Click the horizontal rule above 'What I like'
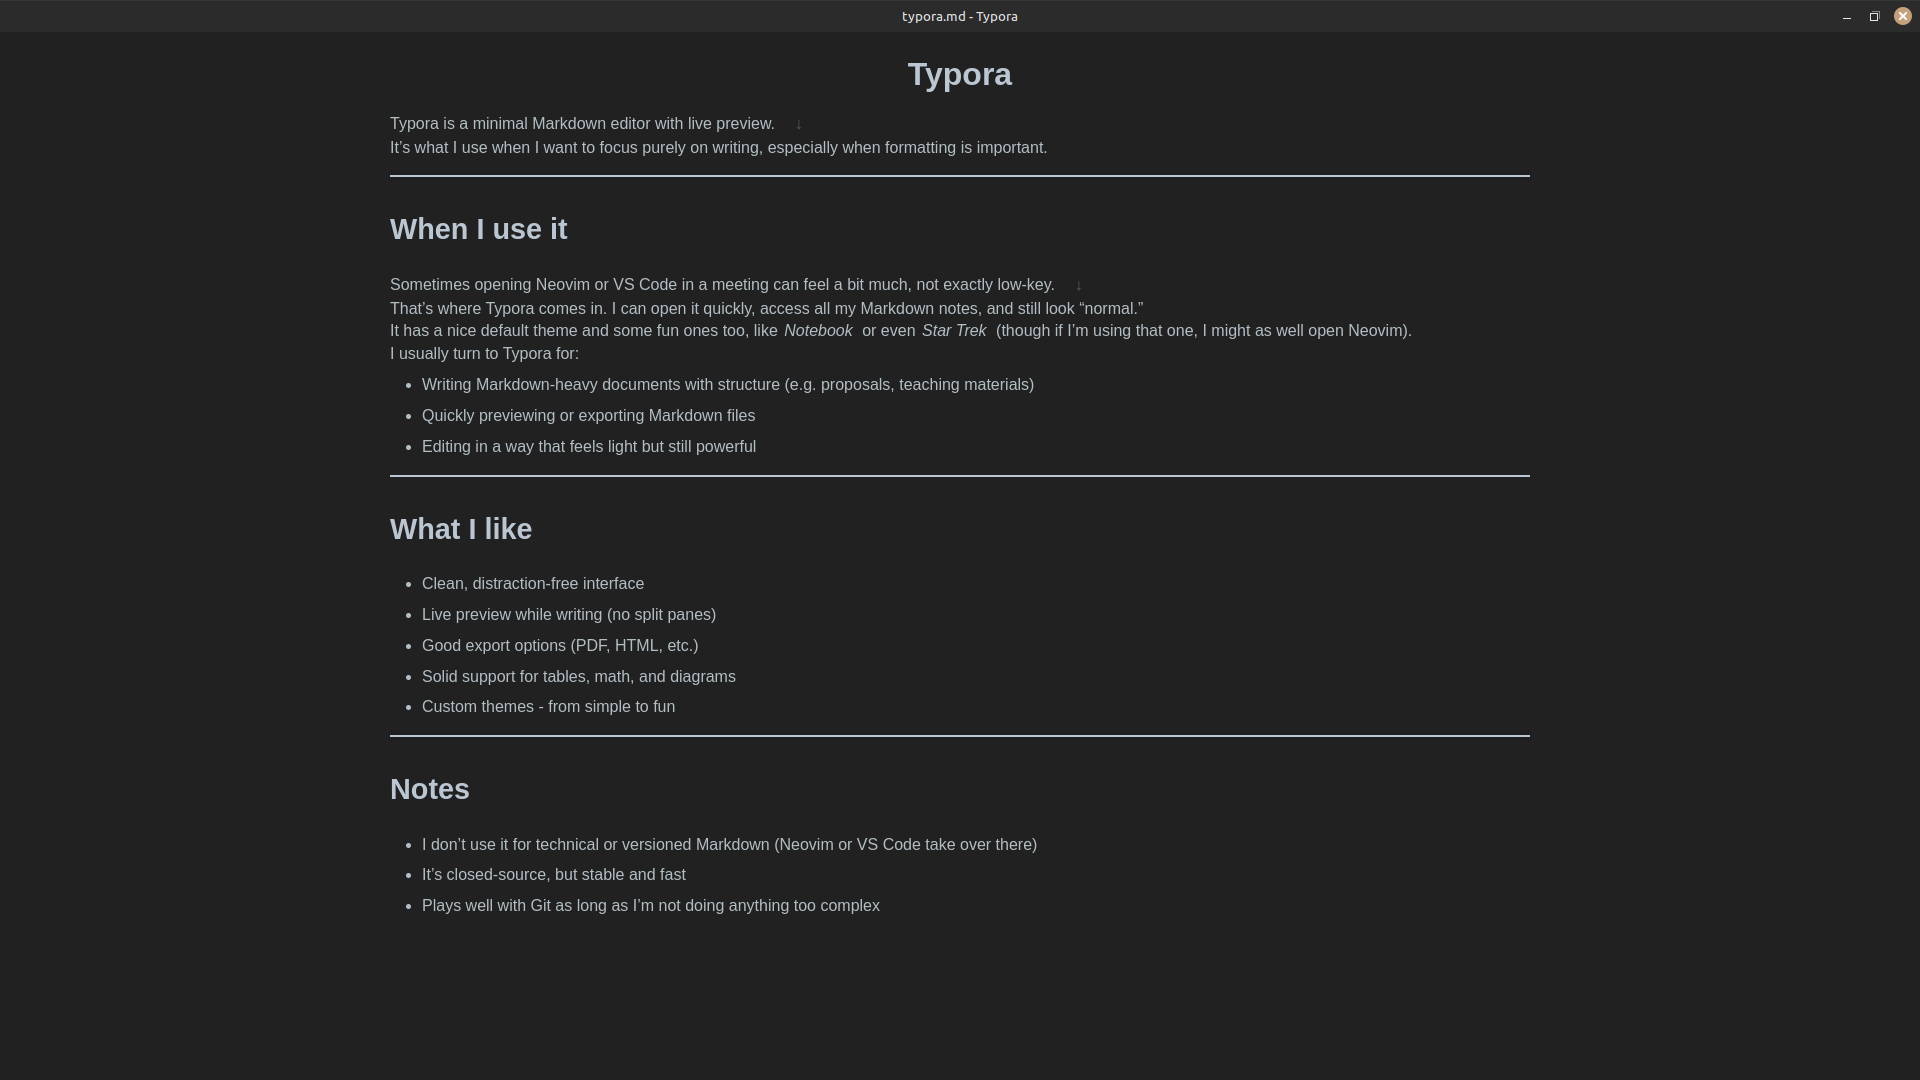Viewport: 1920px width, 1080px height. click(960, 476)
